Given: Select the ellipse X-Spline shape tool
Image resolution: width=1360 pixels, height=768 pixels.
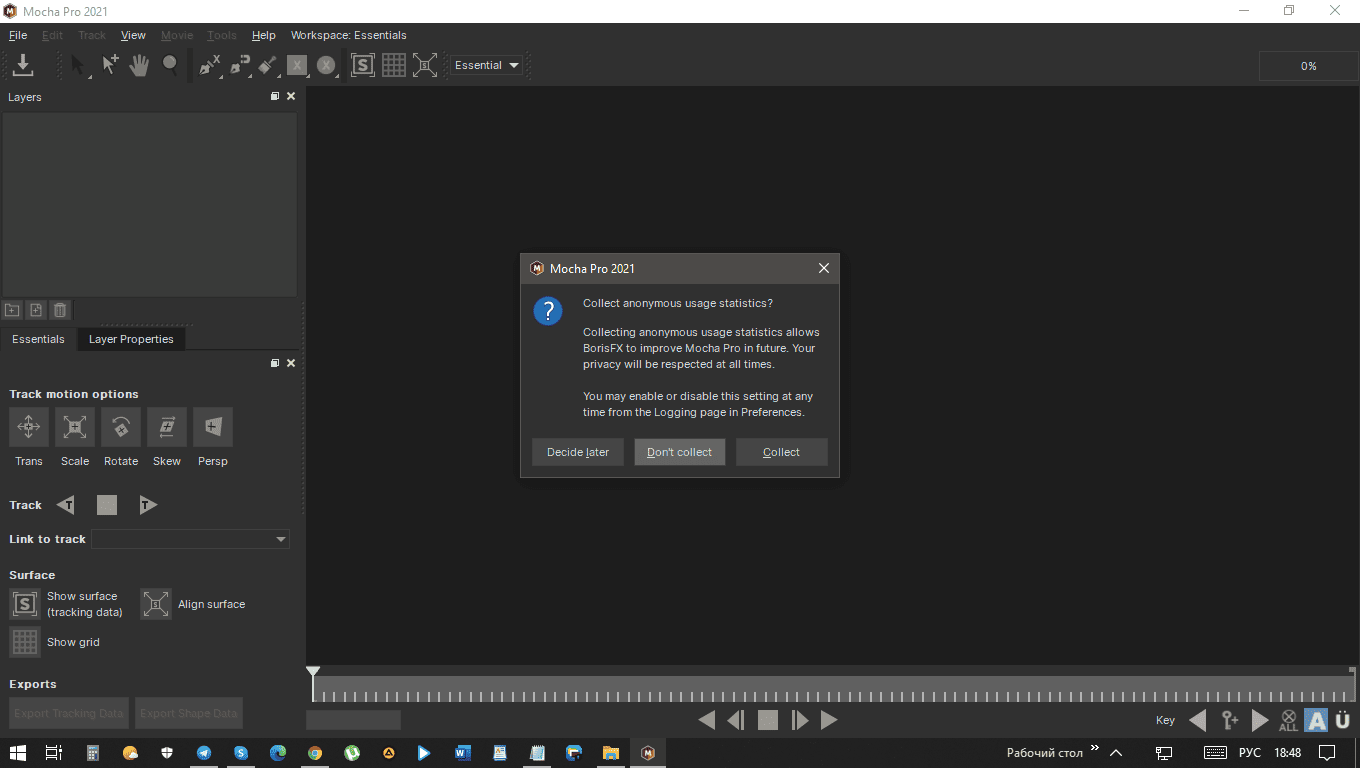Looking at the screenshot, I should tap(326, 65).
